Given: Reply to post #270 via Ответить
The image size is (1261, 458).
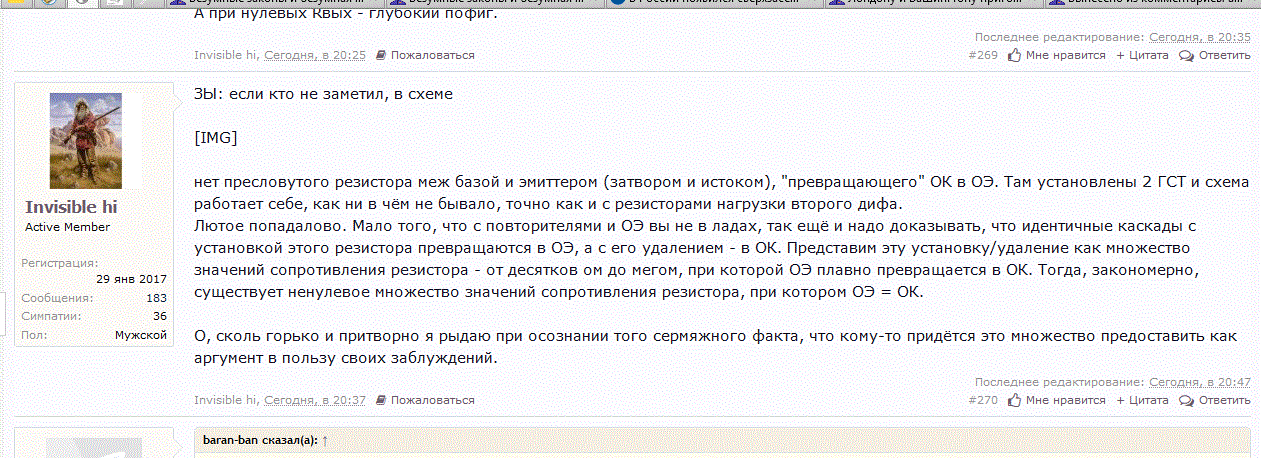Looking at the screenshot, I should pyautogui.click(x=1215, y=400).
